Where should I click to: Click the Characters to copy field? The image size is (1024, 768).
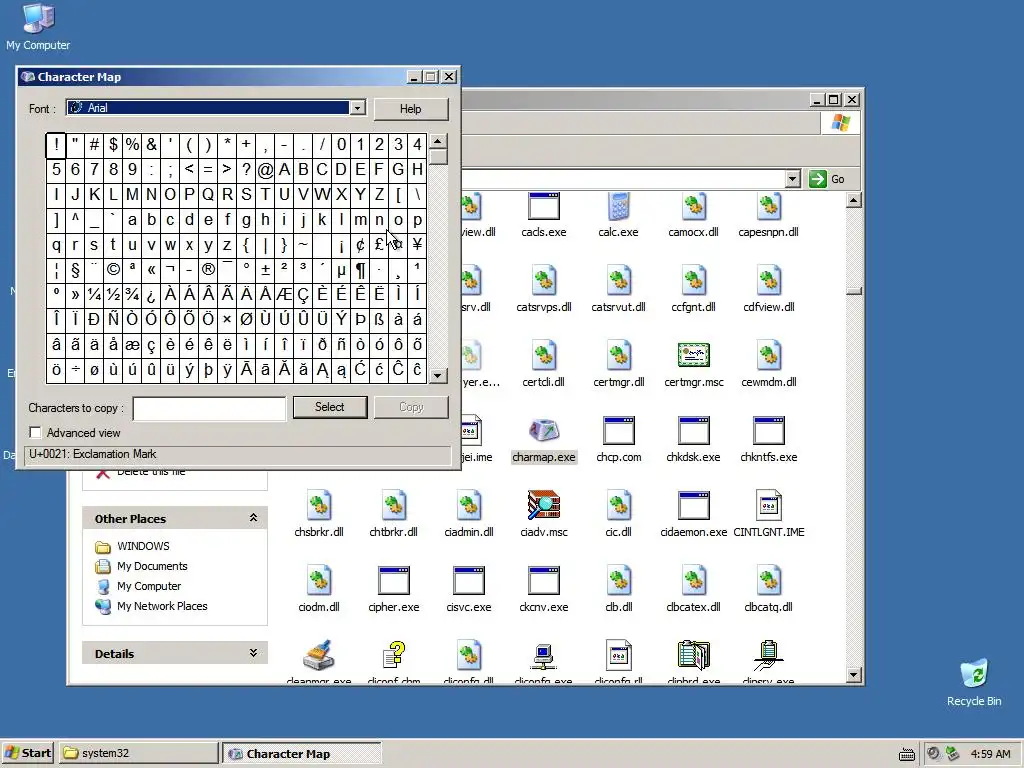coord(209,409)
